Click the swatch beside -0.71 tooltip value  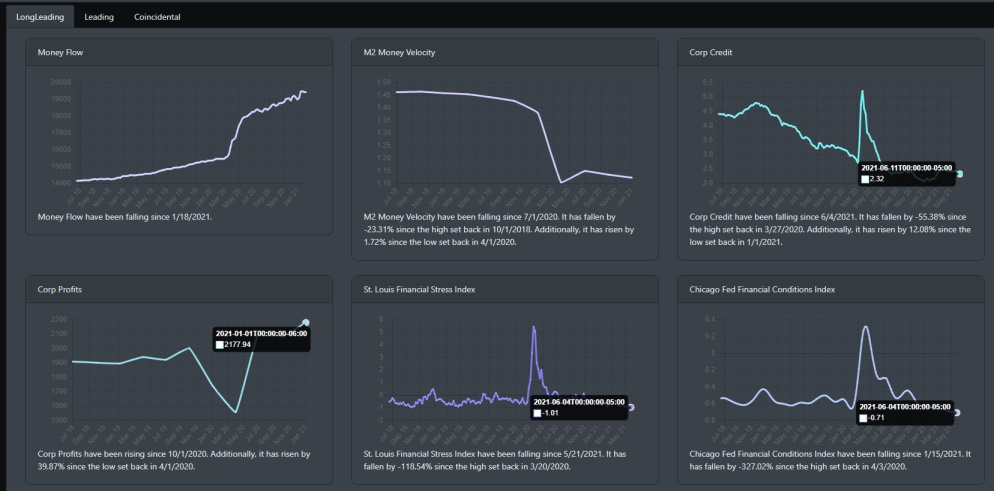(865, 418)
